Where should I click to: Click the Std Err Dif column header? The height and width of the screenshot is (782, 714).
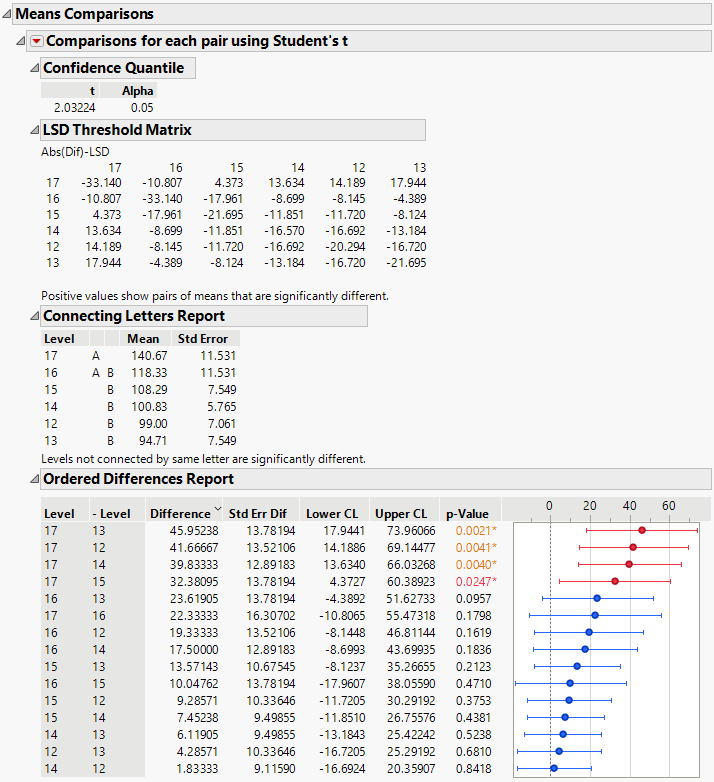point(257,513)
